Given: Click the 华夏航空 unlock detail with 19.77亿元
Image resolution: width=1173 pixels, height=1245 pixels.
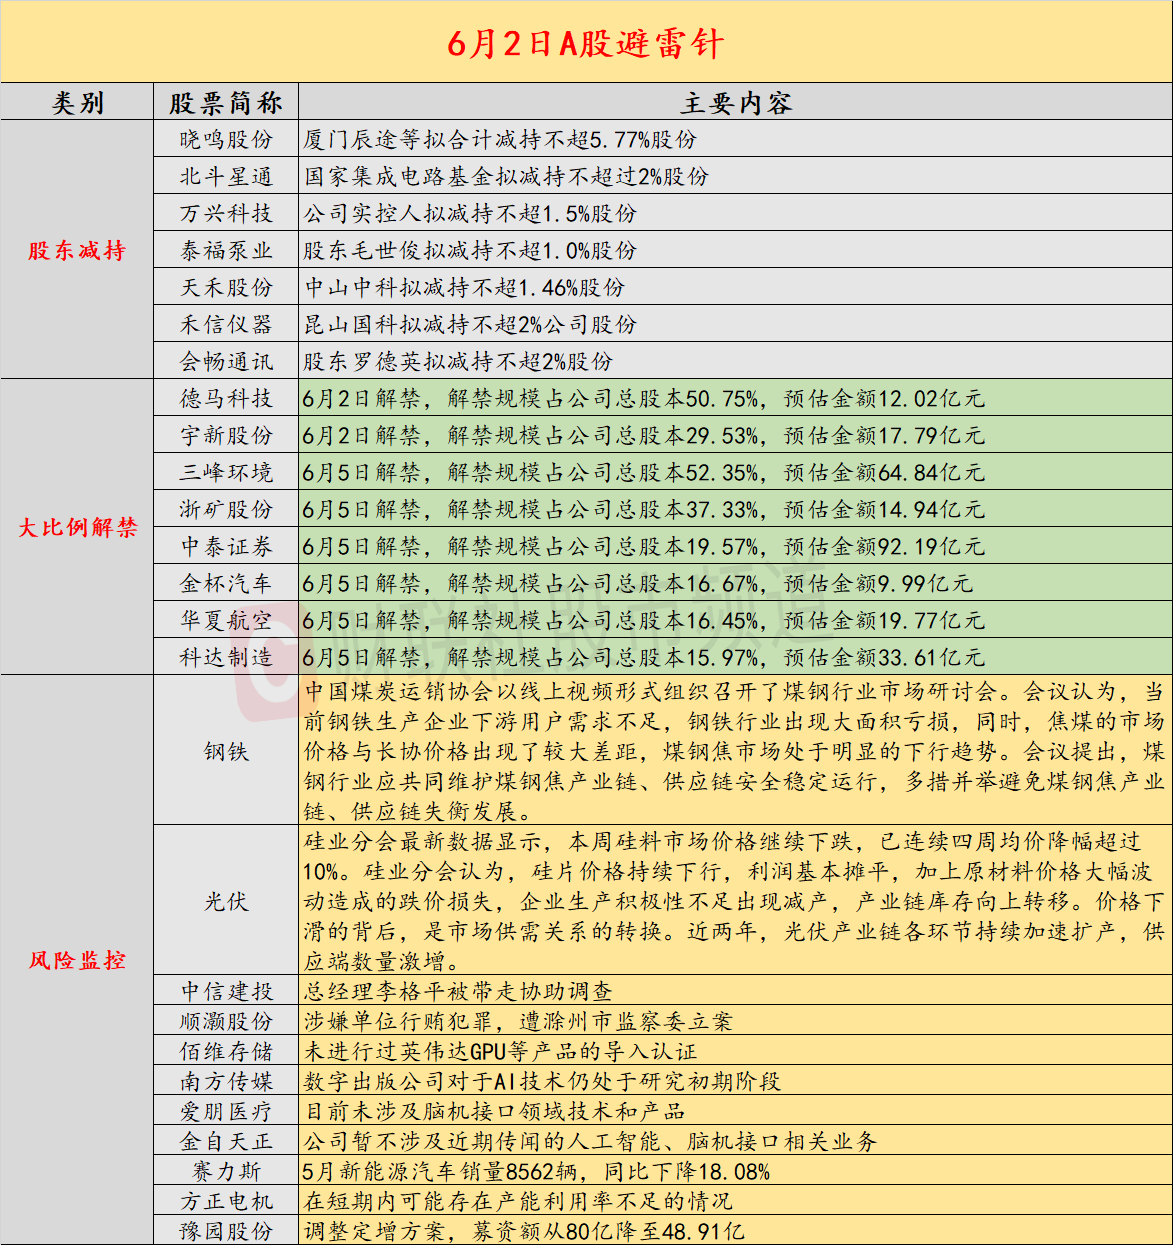Looking at the screenshot, I should (643, 620).
